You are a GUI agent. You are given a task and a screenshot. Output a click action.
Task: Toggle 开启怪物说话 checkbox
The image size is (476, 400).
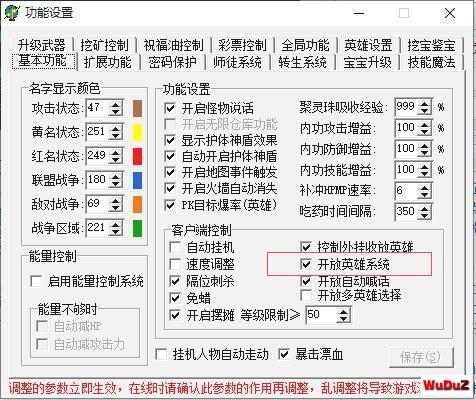tap(170, 108)
